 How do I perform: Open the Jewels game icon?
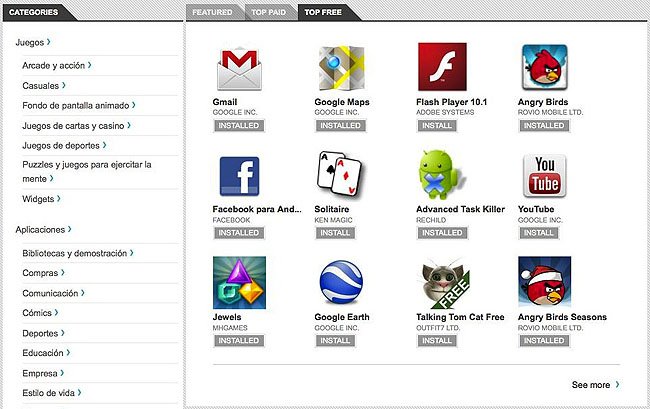coord(239,283)
